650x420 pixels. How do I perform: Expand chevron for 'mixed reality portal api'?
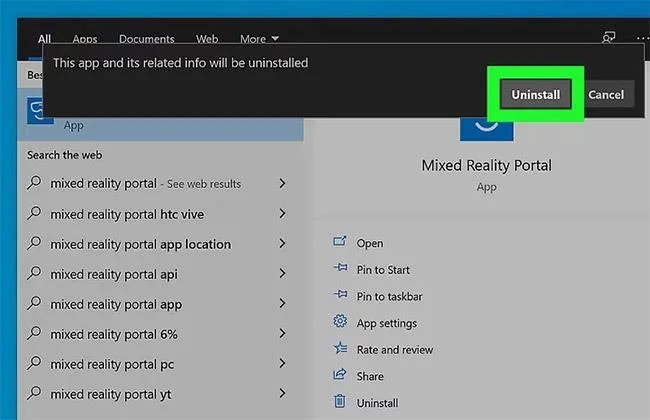pyautogui.click(x=282, y=273)
